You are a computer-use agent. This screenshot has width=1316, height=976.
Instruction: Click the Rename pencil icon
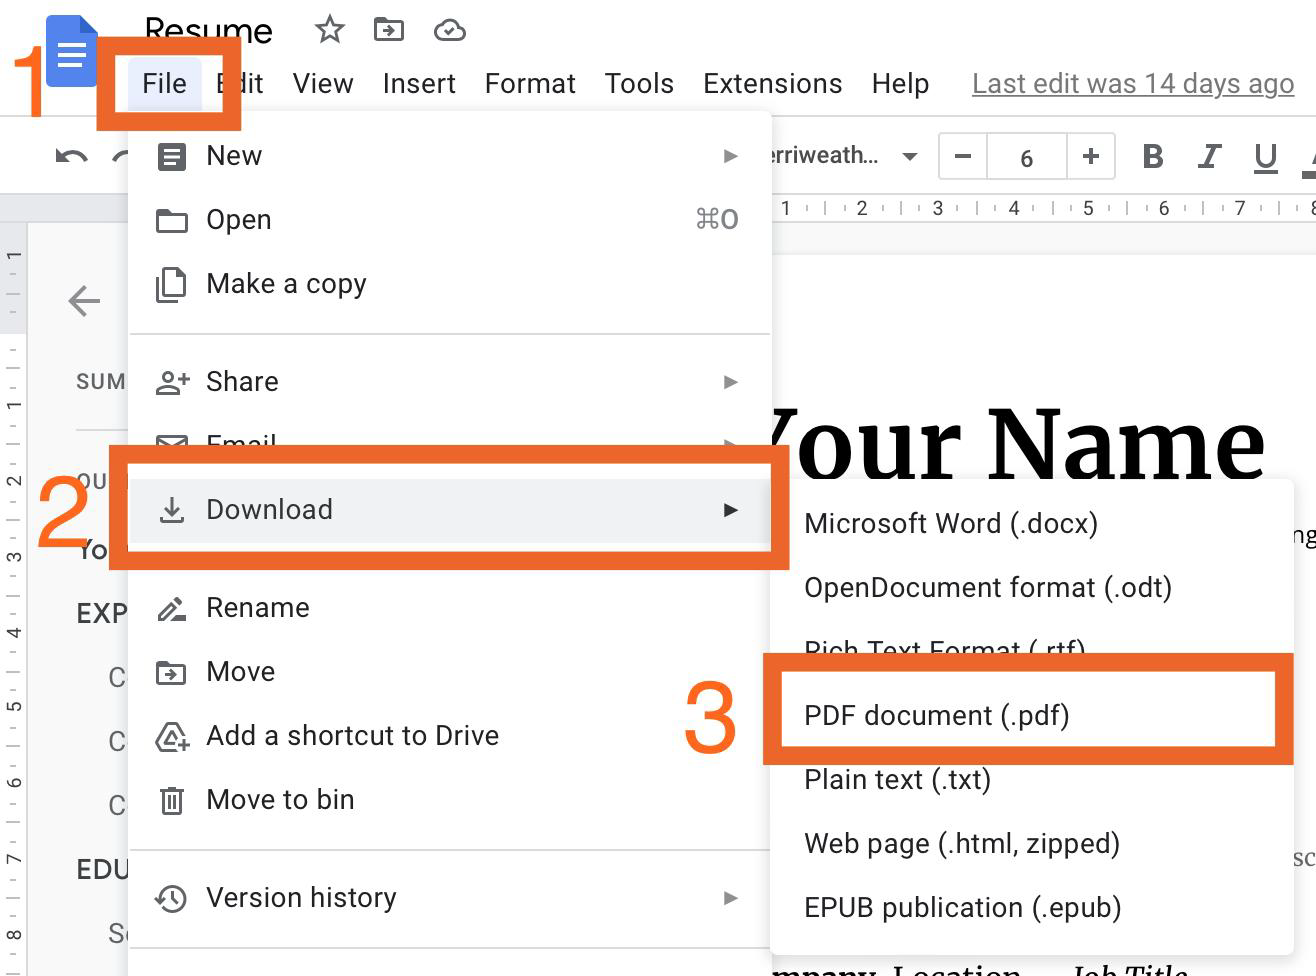(172, 608)
